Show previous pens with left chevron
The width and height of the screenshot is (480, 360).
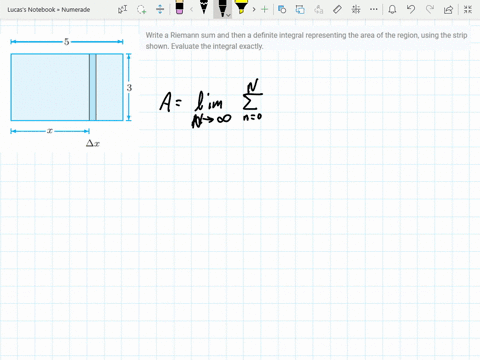point(191,9)
